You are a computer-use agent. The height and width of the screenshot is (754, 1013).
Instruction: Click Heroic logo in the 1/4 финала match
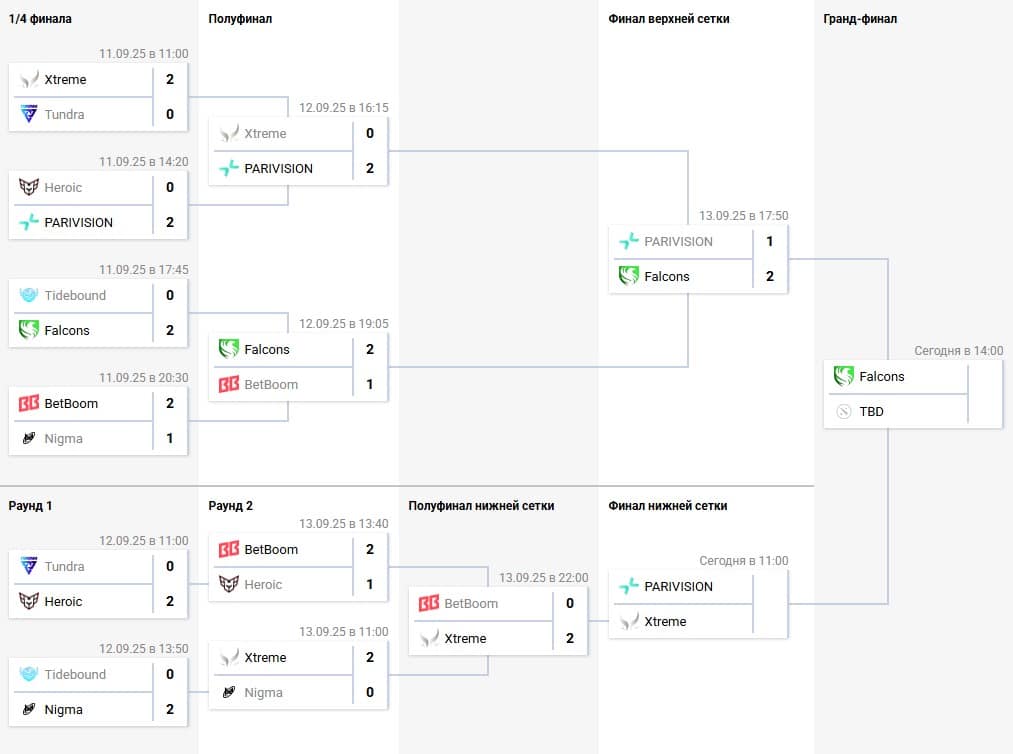coord(28,187)
